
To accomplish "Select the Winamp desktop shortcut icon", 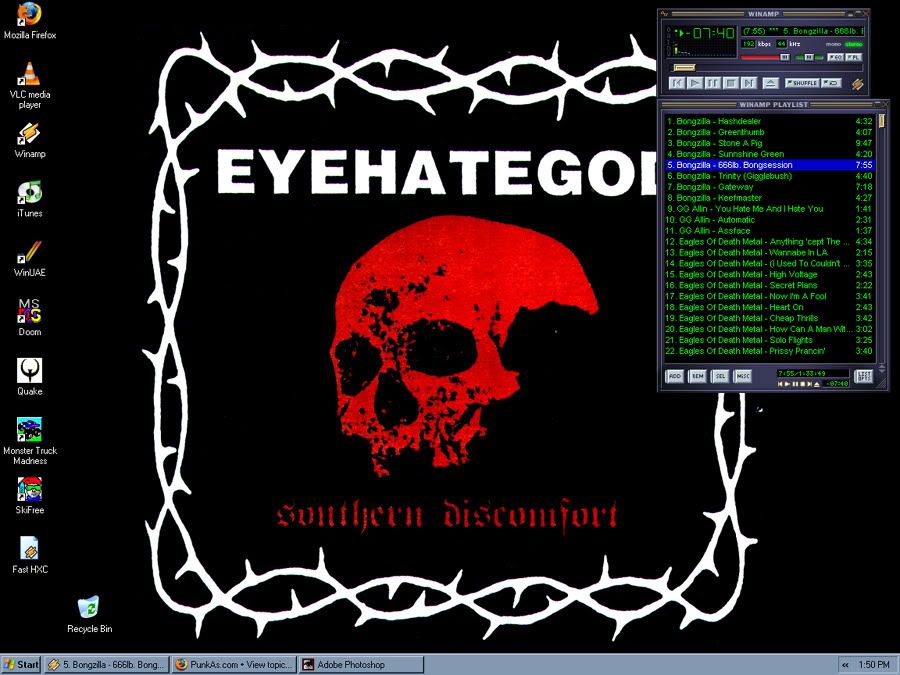I will click(x=30, y=140).
